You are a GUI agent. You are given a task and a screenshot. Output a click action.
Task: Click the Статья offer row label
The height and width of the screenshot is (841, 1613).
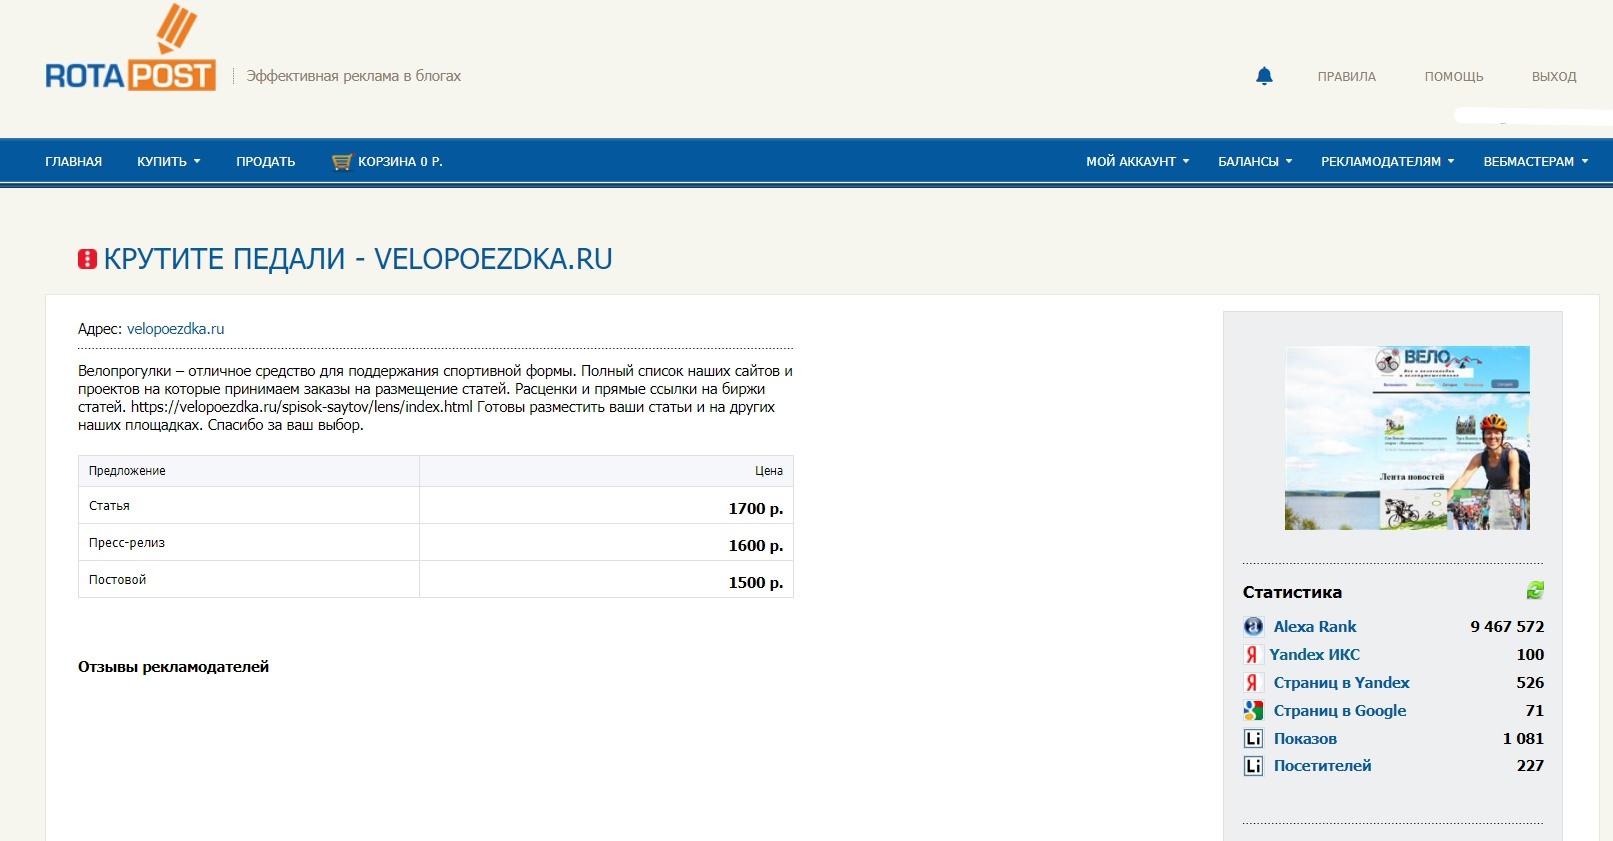109,506
